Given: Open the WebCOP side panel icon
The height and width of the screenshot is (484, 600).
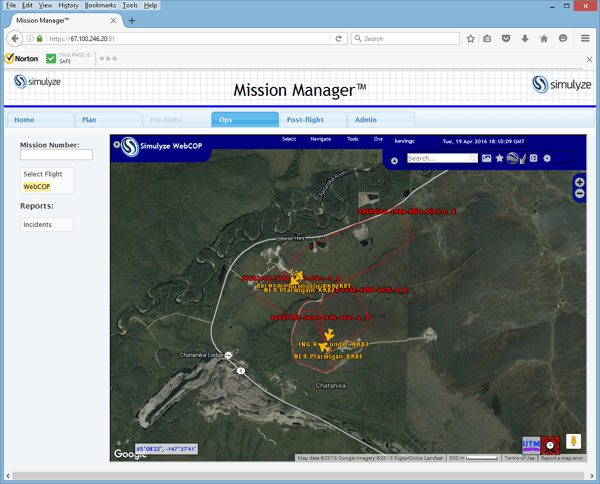Looking at the screenshot, I should tap(533, 158).
